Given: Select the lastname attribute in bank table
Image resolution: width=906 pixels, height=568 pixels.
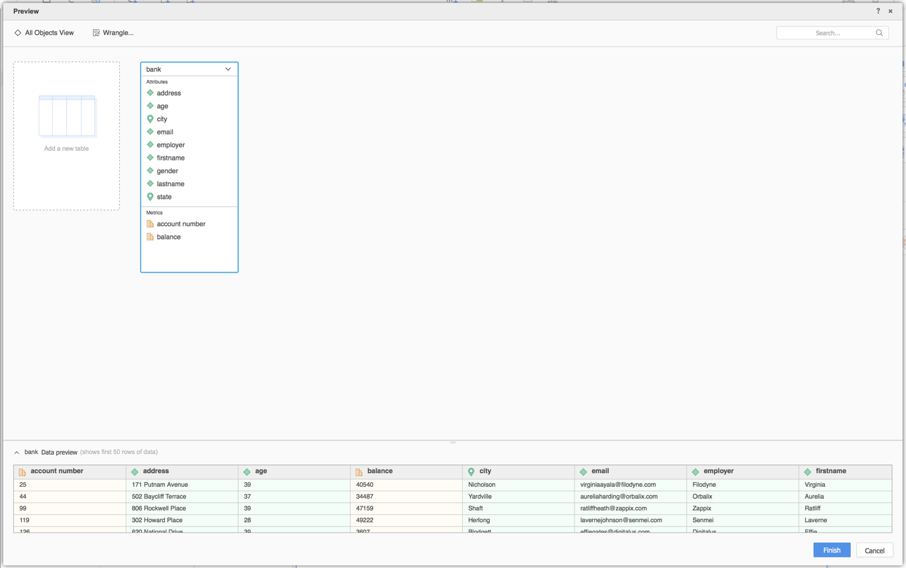Looking at the screenshot, I should coord(170,184).
